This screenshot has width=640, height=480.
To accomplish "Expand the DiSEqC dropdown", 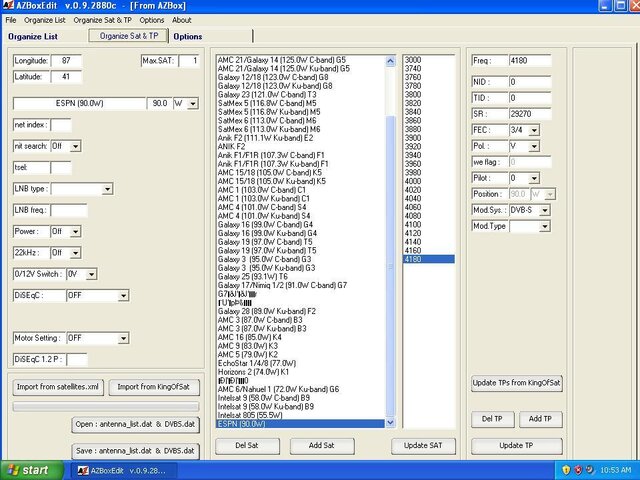I will [x=123, y=296].
